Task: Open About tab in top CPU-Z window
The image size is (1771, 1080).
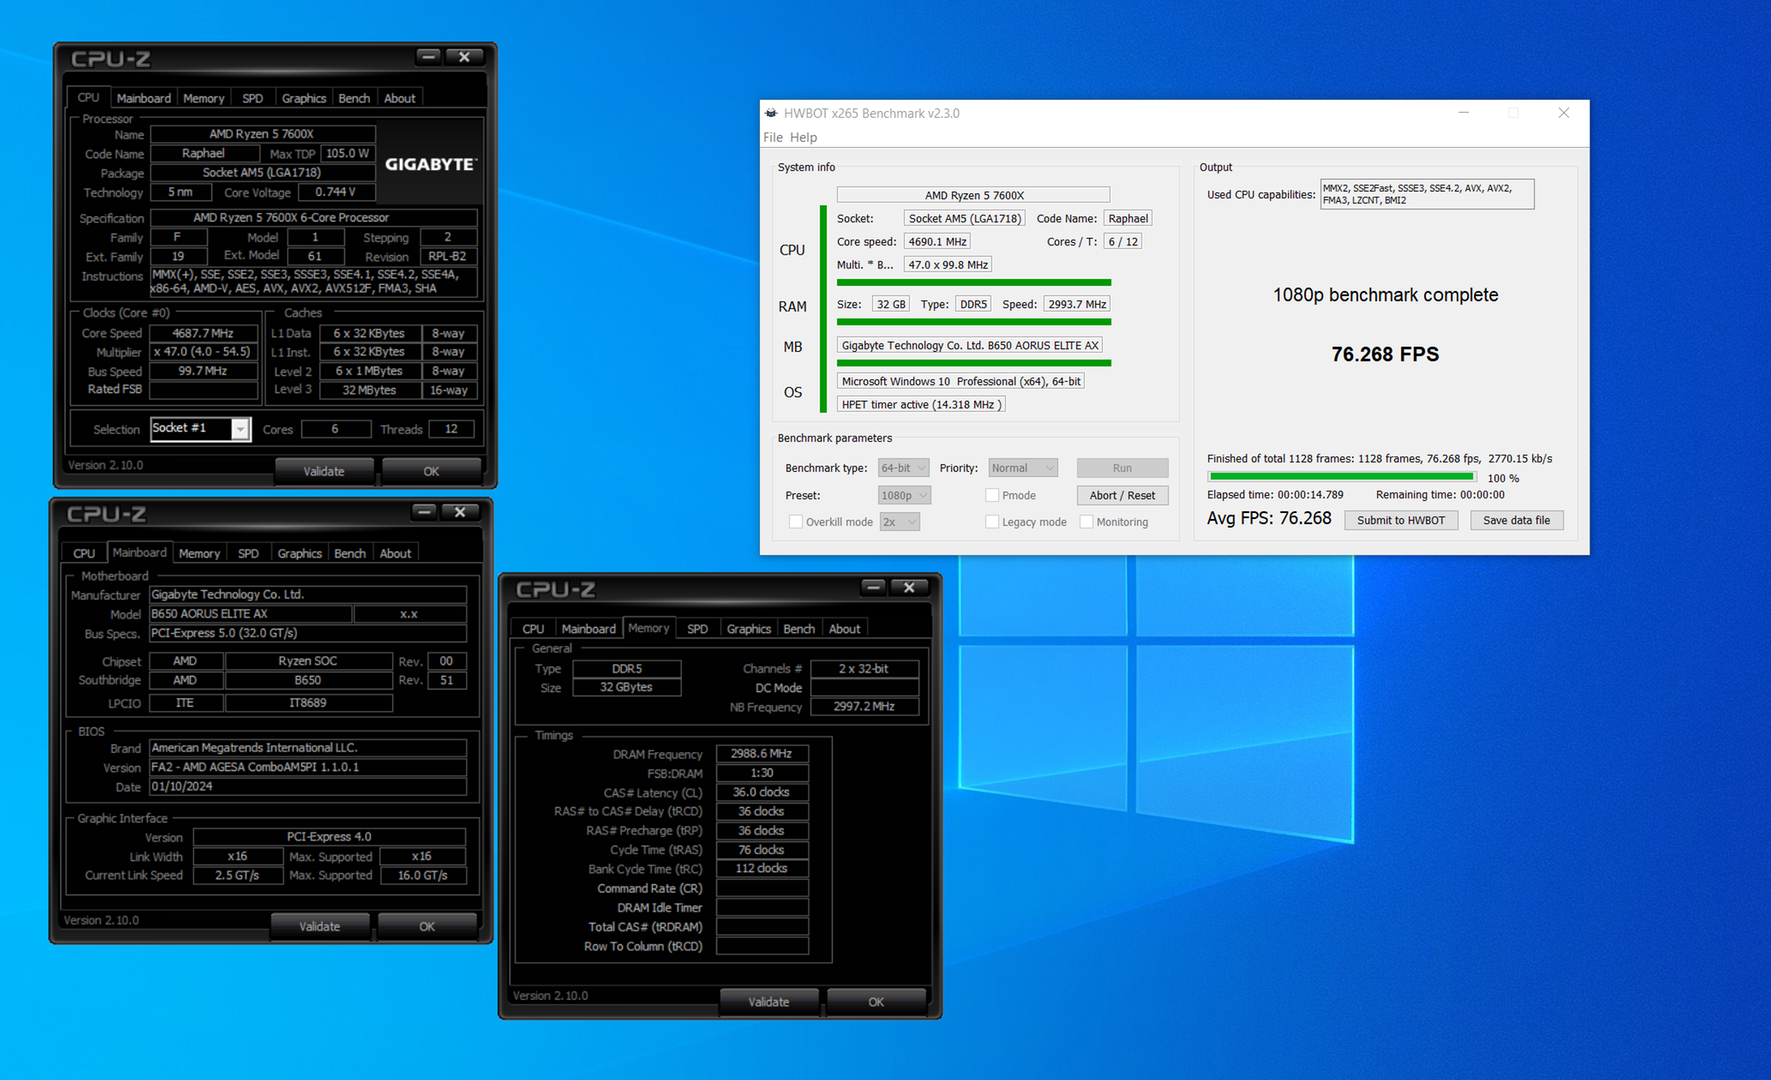Action: (400, 98)
